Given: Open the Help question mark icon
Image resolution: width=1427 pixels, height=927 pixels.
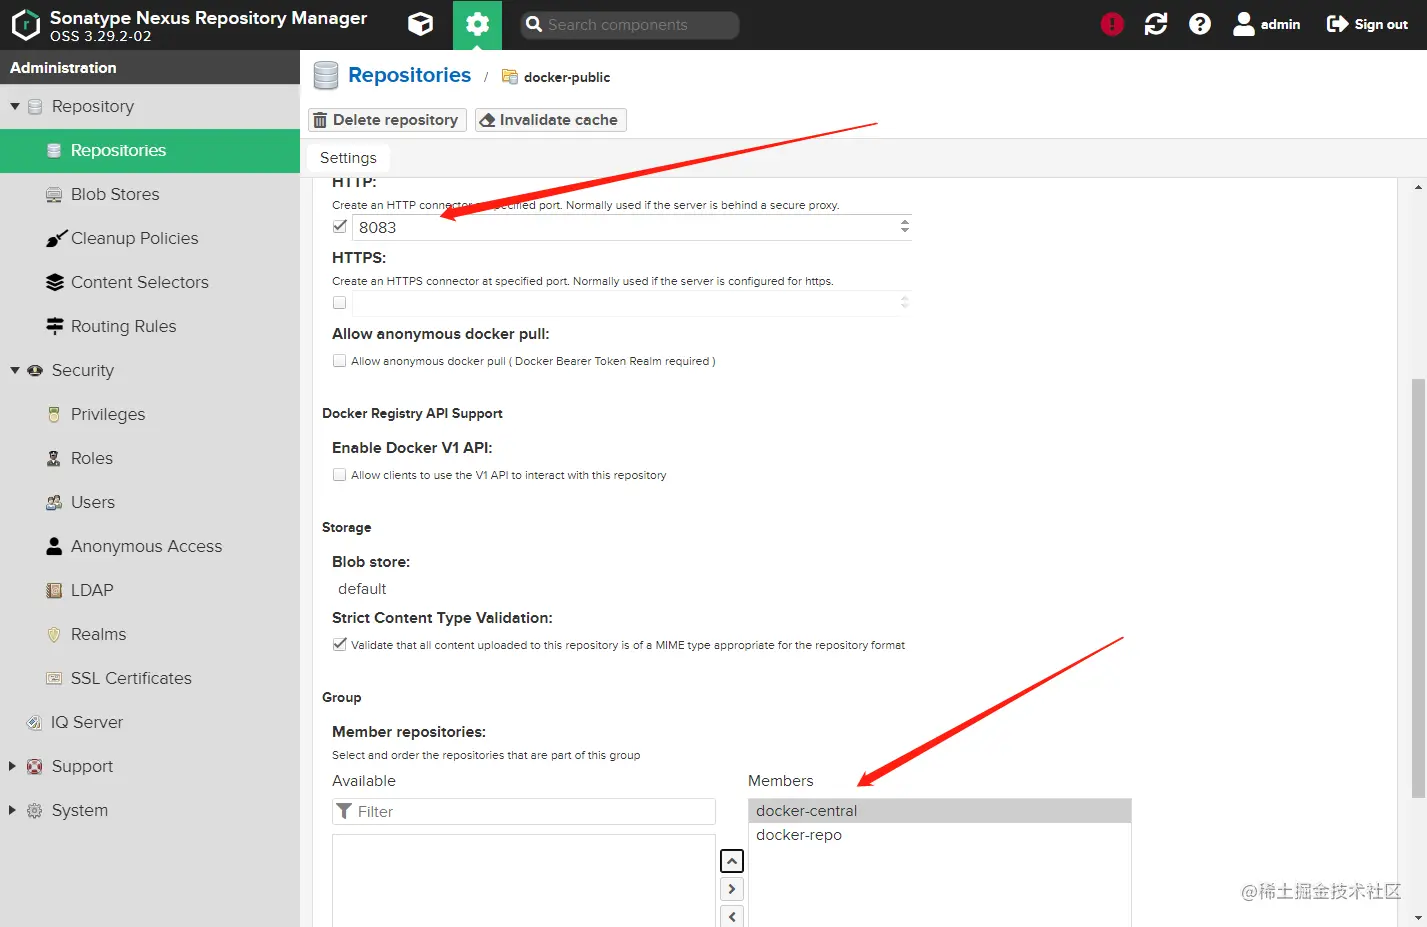Looking at the screenshot, I should click(1200, 24).
